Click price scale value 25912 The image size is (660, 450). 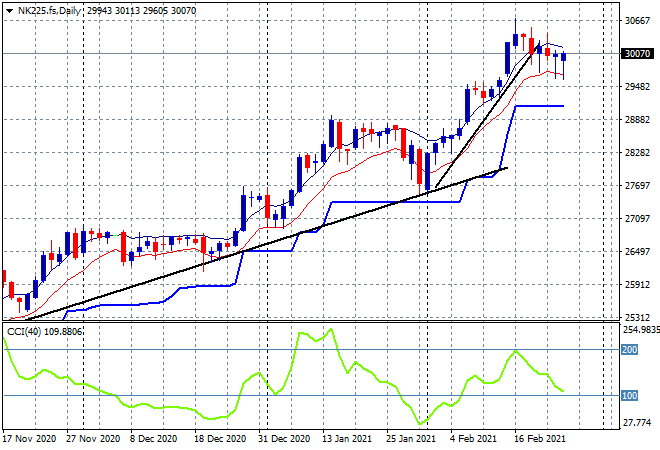(x=638, y=285)
